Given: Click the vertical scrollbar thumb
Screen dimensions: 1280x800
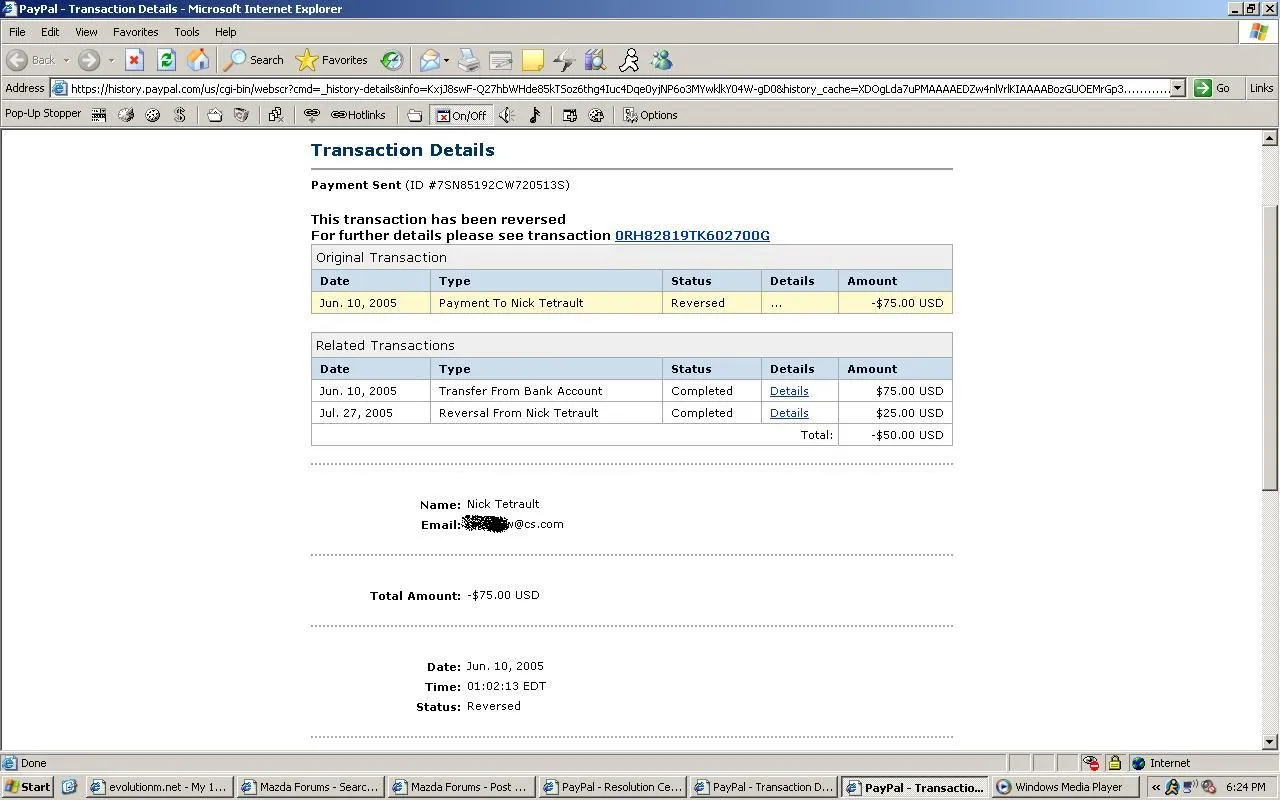Looking at the screenshot, I should [1270, 347].
